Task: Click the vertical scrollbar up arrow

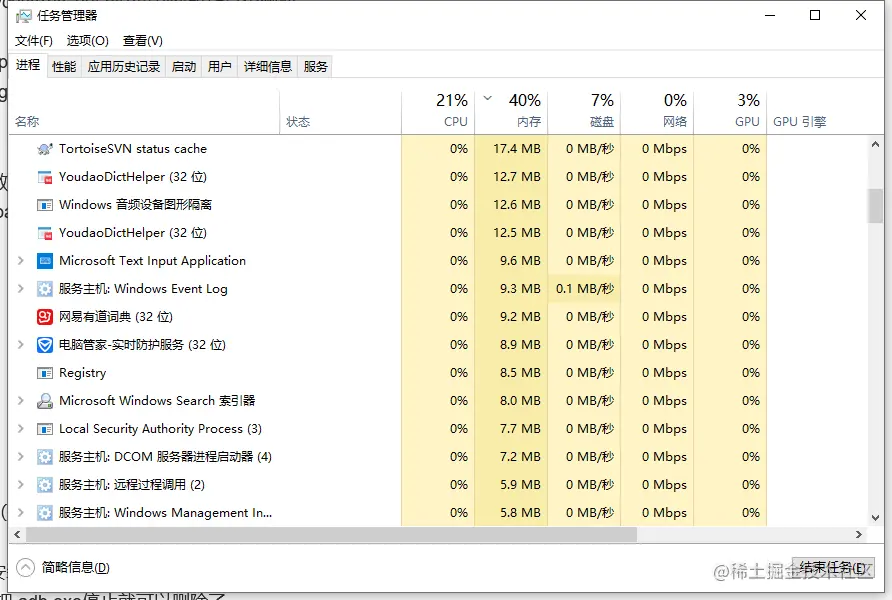Action: (876, 144)
